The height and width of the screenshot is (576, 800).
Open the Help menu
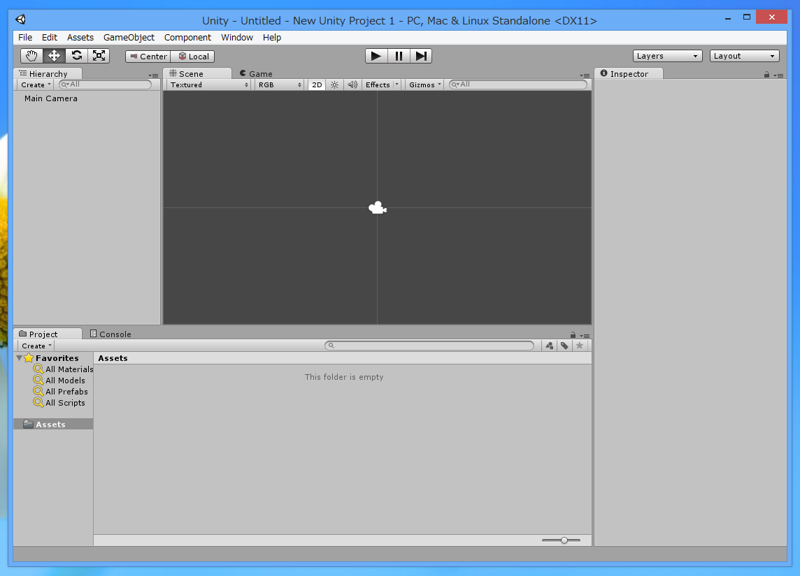[272, 37]
